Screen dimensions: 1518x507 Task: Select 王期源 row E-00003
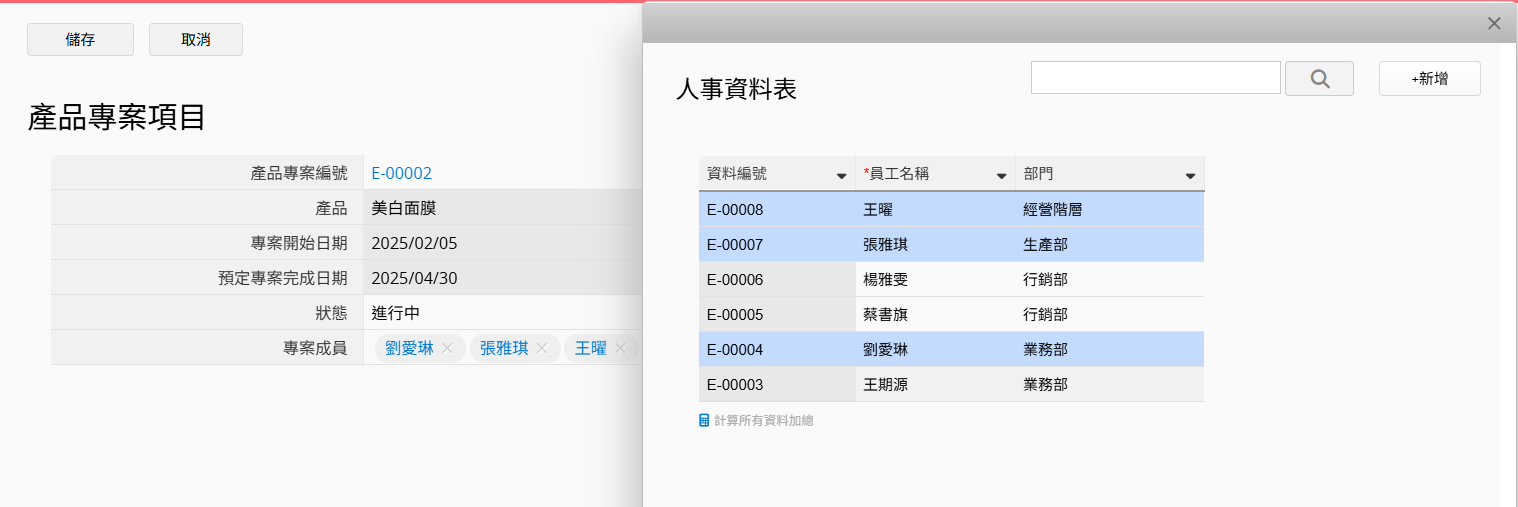coord(950,385)
